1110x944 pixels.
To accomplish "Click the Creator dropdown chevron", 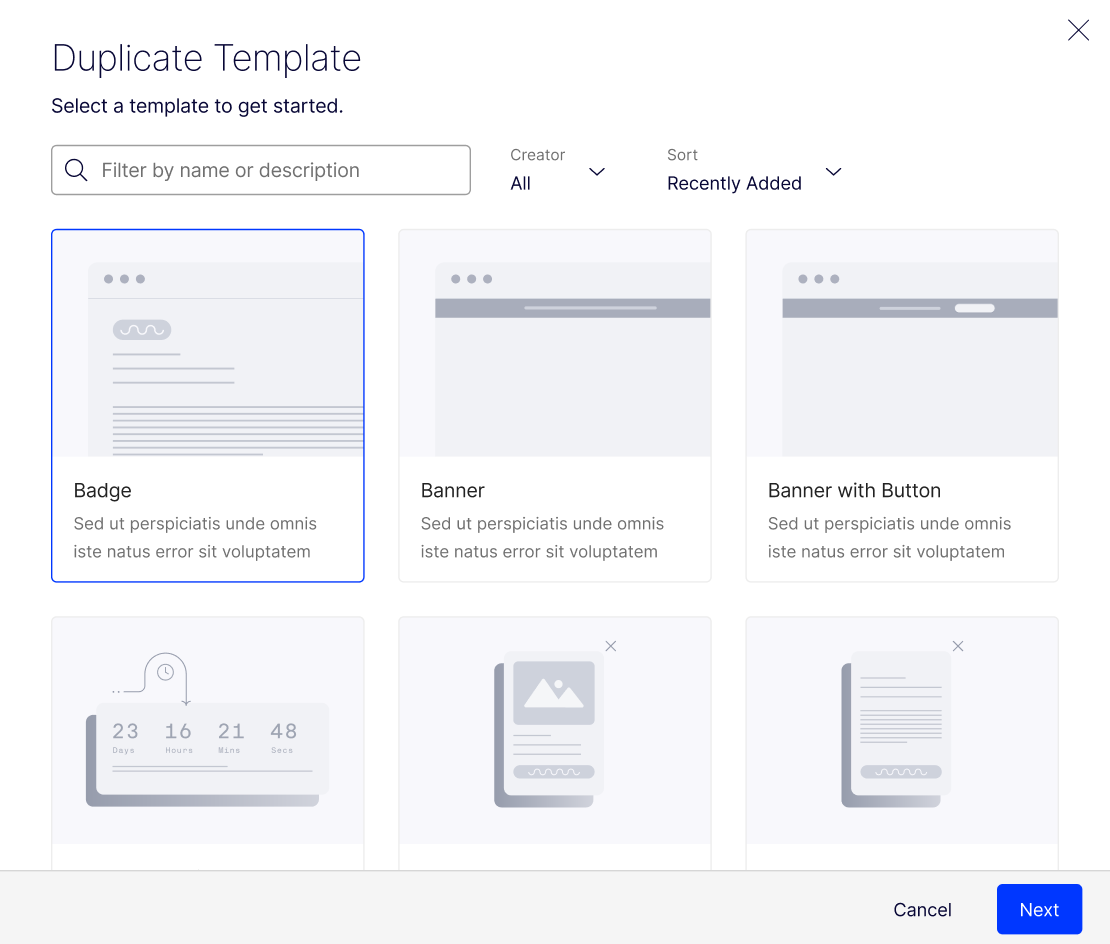I will click(x=597, y=172).
